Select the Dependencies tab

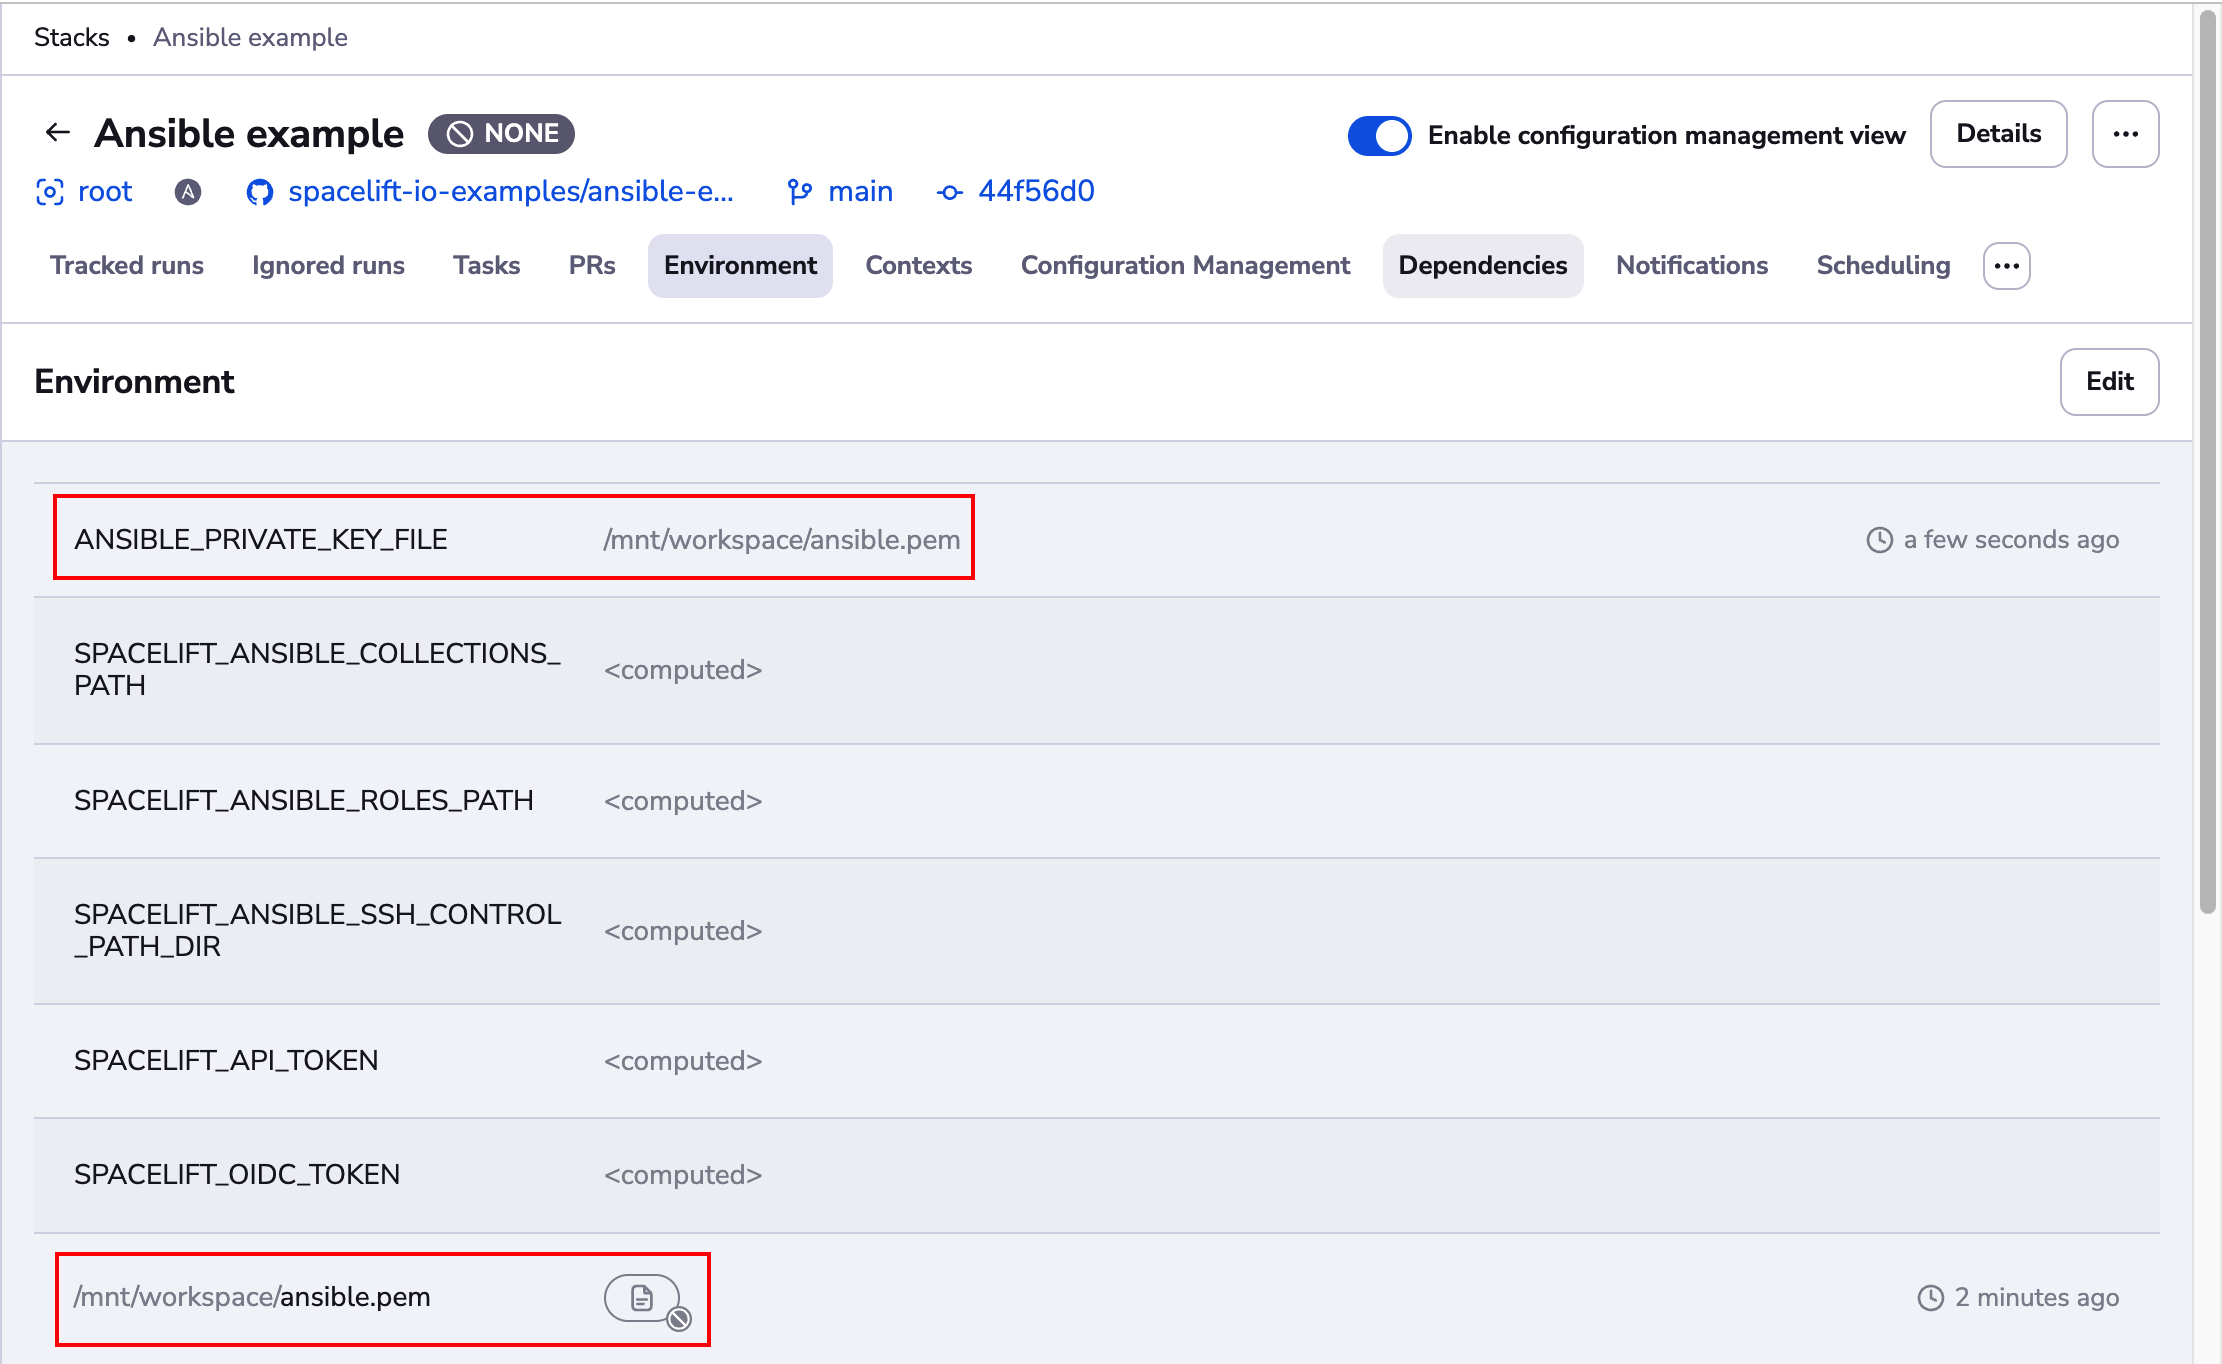[x=1482, y=265]
